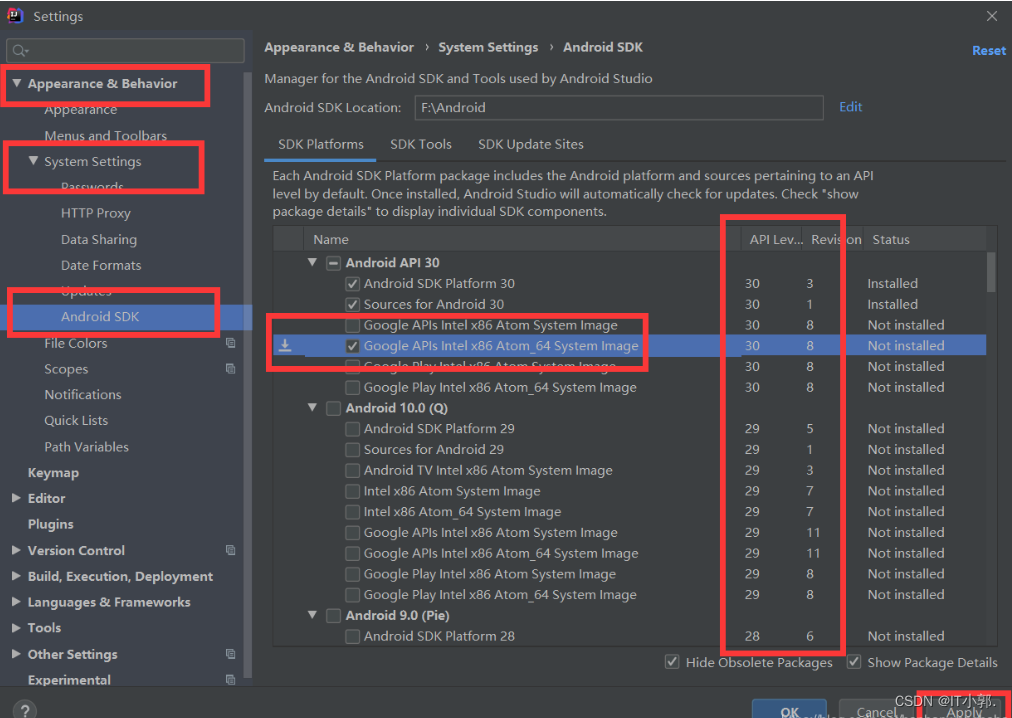This screenshot has width=1012, height=718.
Task: Open the SDK Update Sites tab
Action: 531,144
